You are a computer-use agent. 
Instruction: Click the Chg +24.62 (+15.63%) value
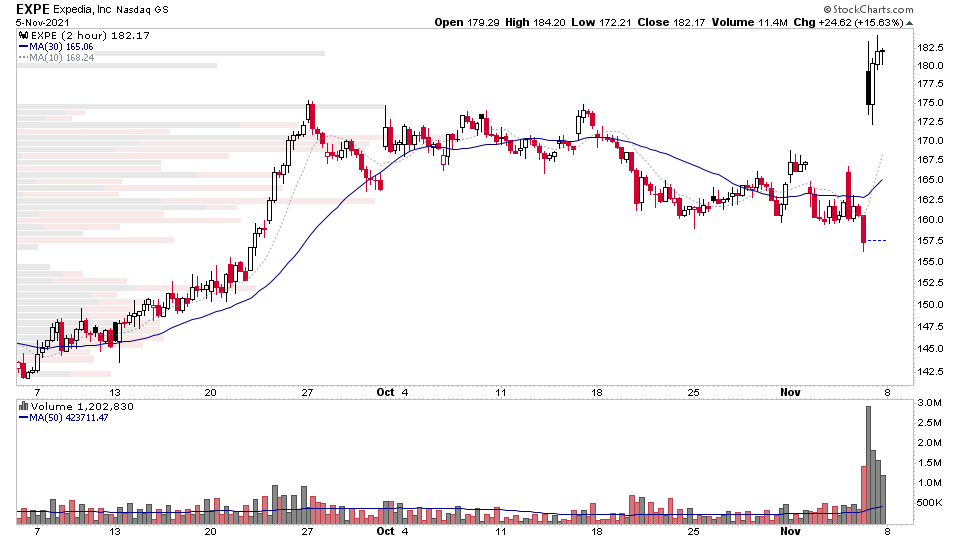pos(849,22)
